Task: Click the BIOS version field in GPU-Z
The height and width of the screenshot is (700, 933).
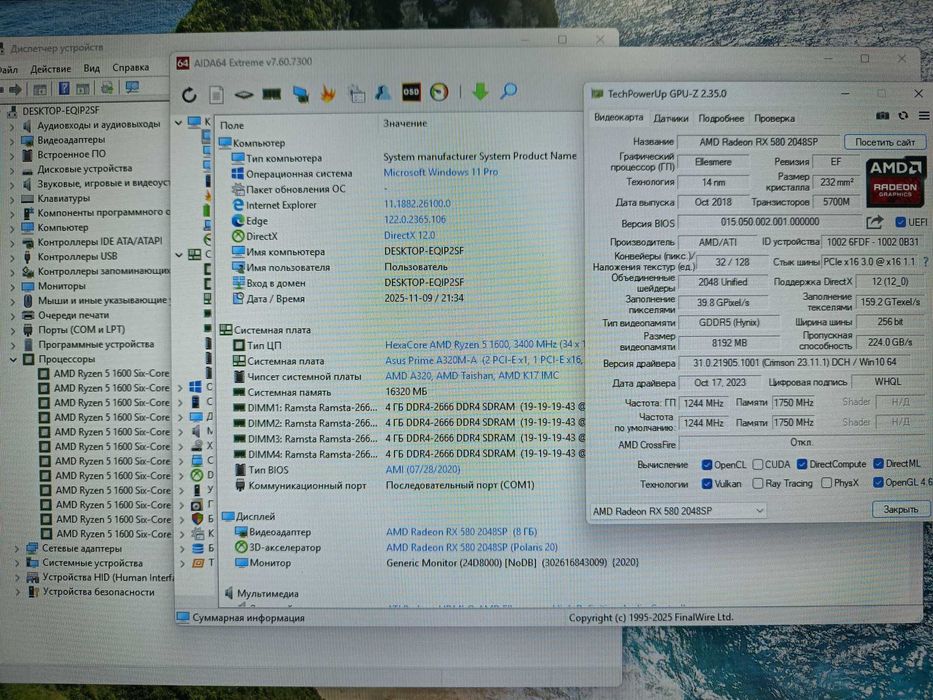Action: [x=770, y=222]
